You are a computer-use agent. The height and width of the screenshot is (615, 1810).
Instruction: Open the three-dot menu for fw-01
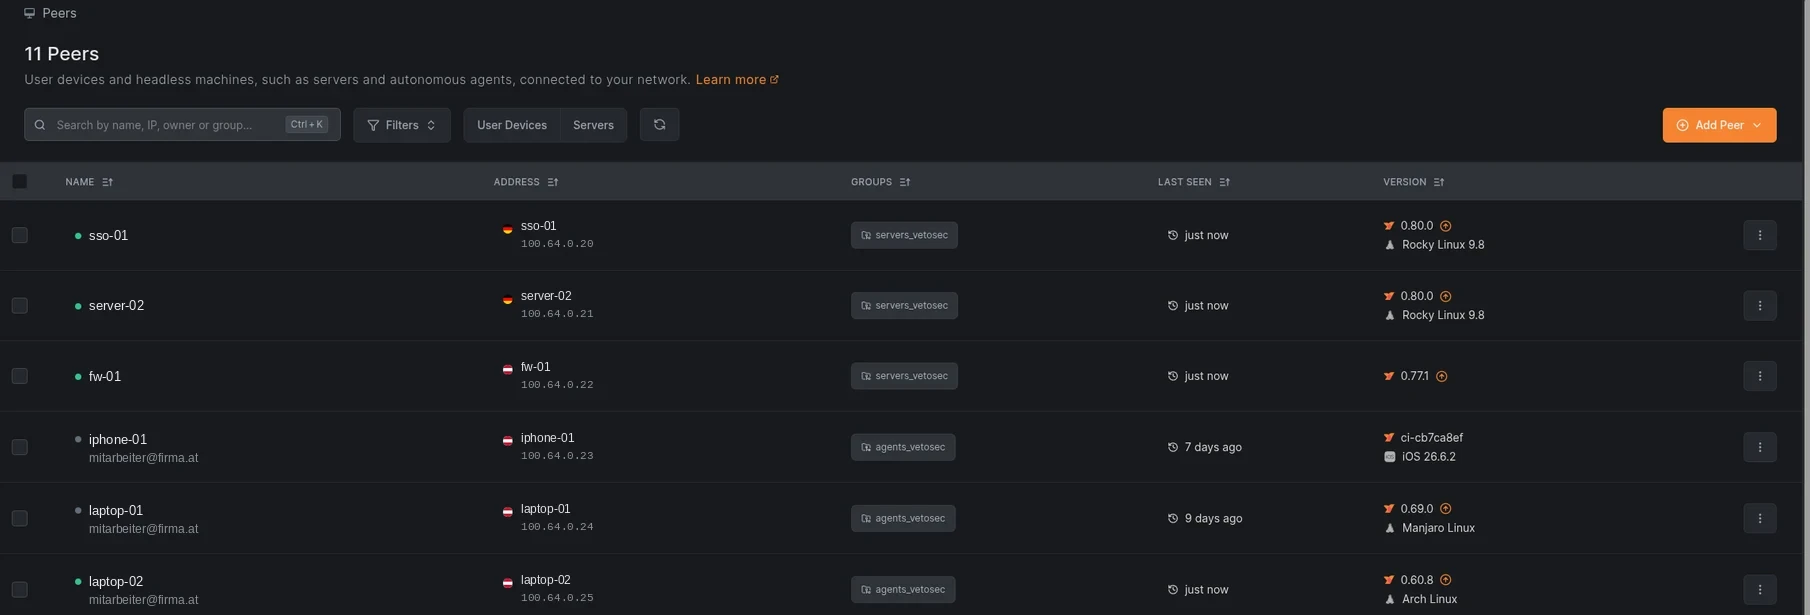pos(1759,377)
